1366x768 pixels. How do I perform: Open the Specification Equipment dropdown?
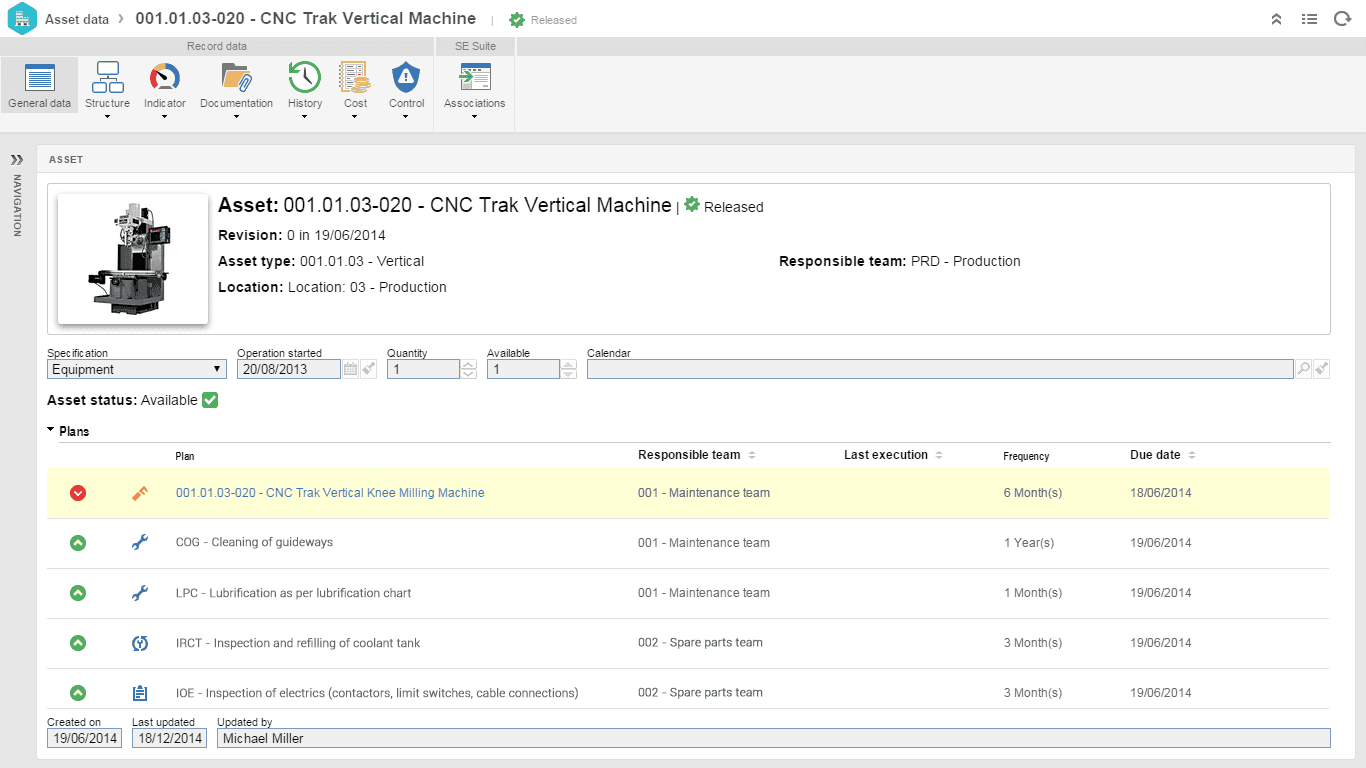[x=137, y=369]
